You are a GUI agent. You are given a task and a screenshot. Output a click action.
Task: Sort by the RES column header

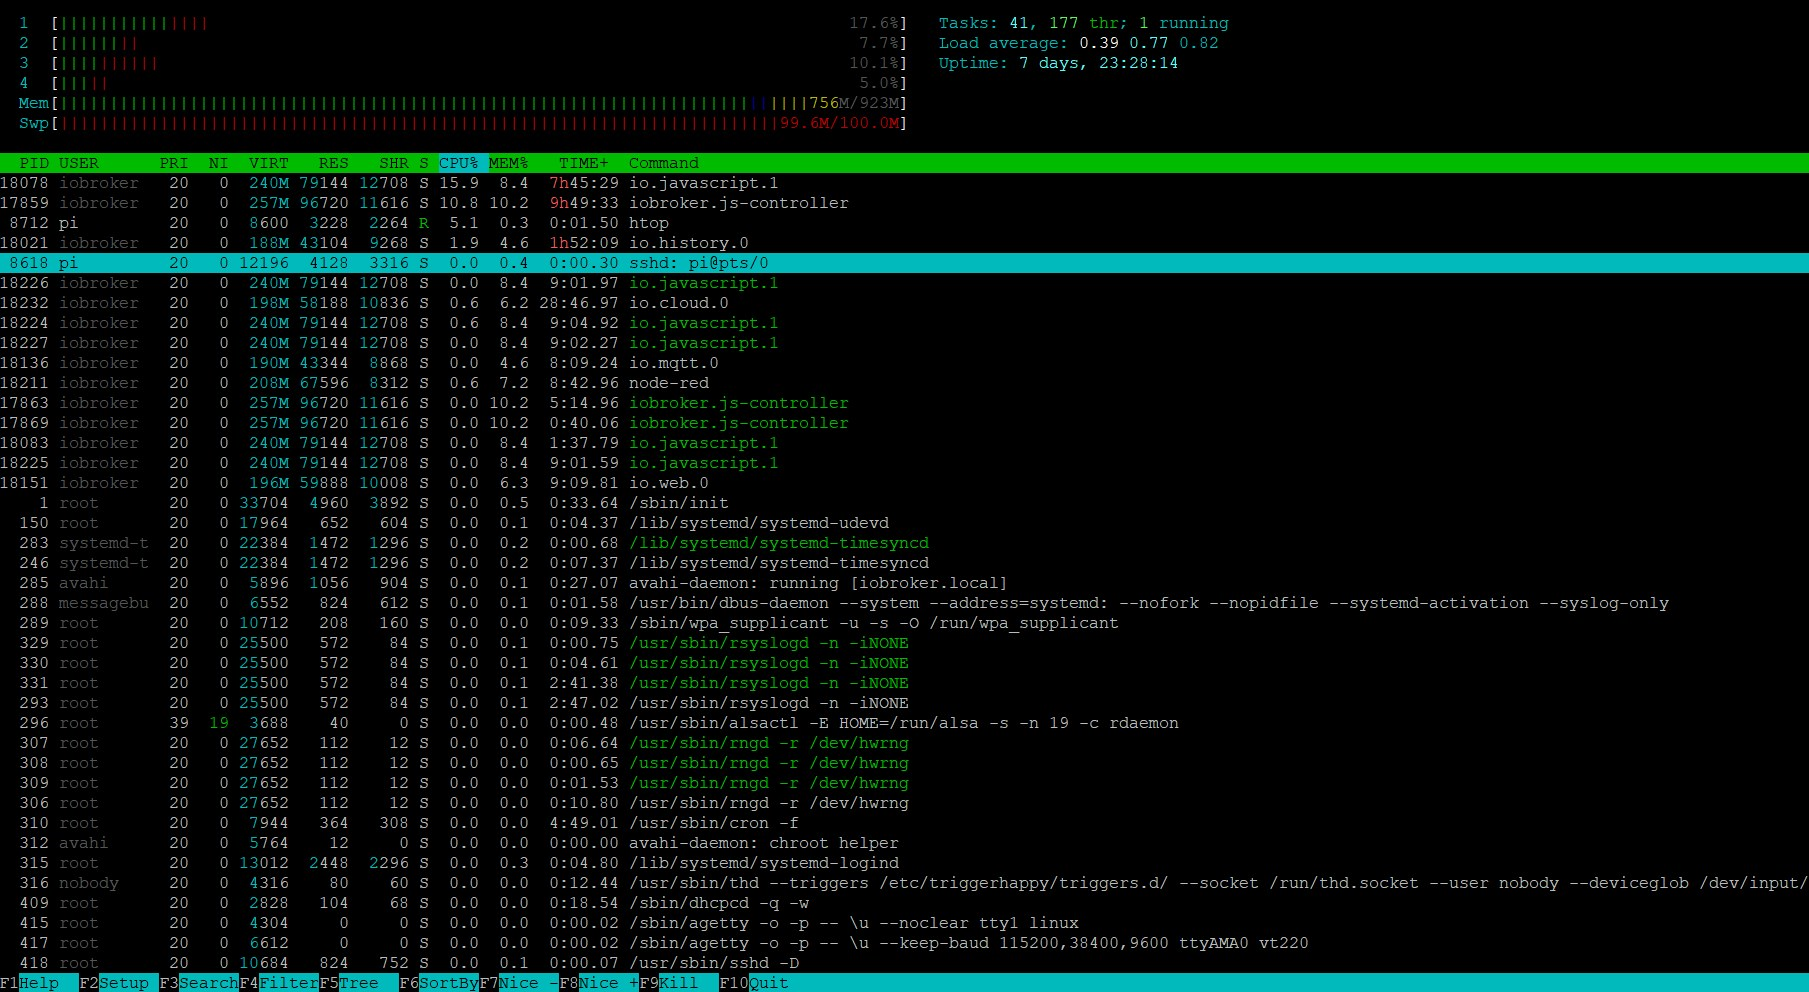coord(334,163)
